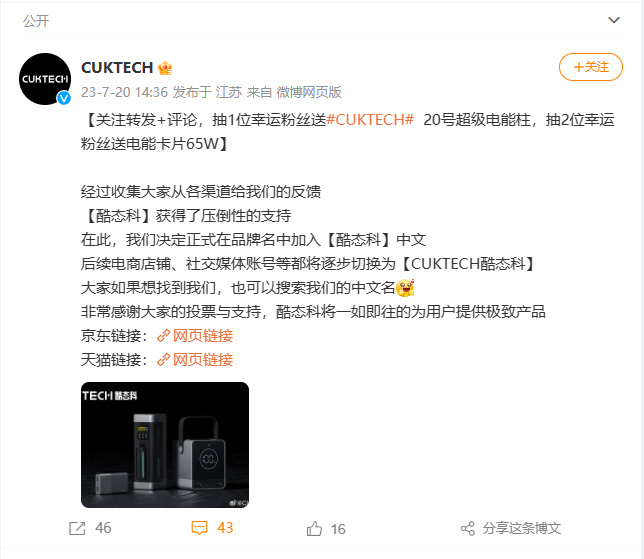Expand the chevron menu at top right

pos(614,20)
